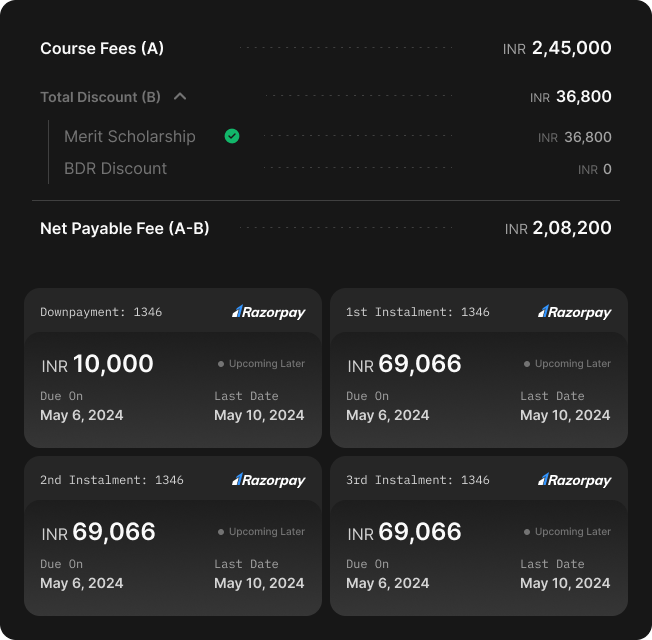Viewport: 652px width, 640px height.
Task: Open the 2nd Instalment: 1346 card header
Action: [x=173, y=480]
